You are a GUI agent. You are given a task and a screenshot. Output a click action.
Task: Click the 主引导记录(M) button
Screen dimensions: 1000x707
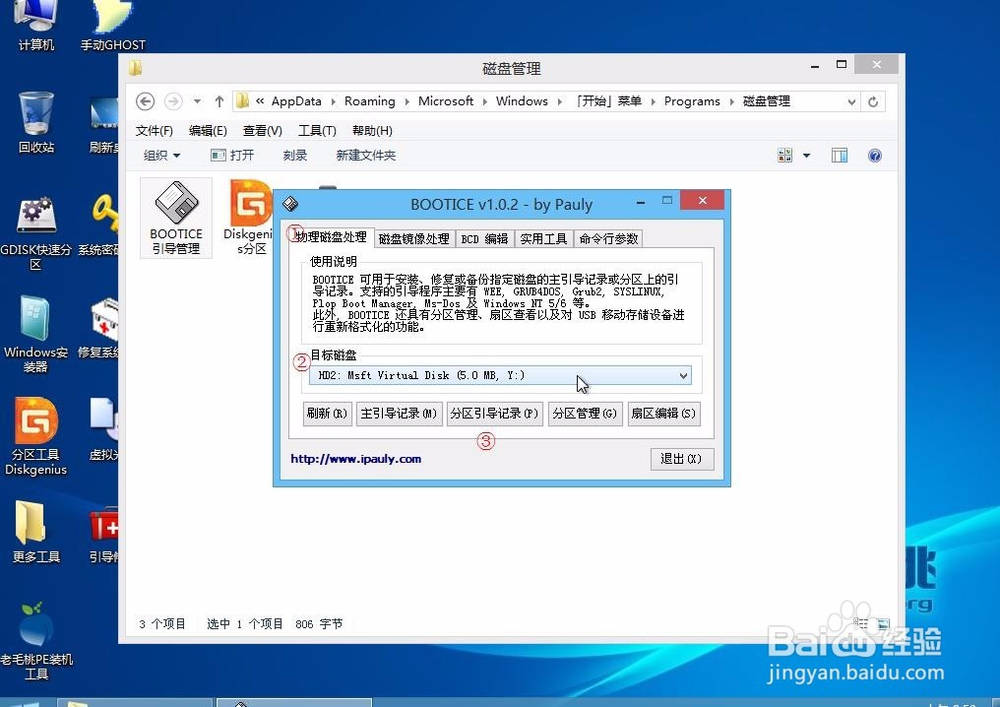(x=399, y=414)
